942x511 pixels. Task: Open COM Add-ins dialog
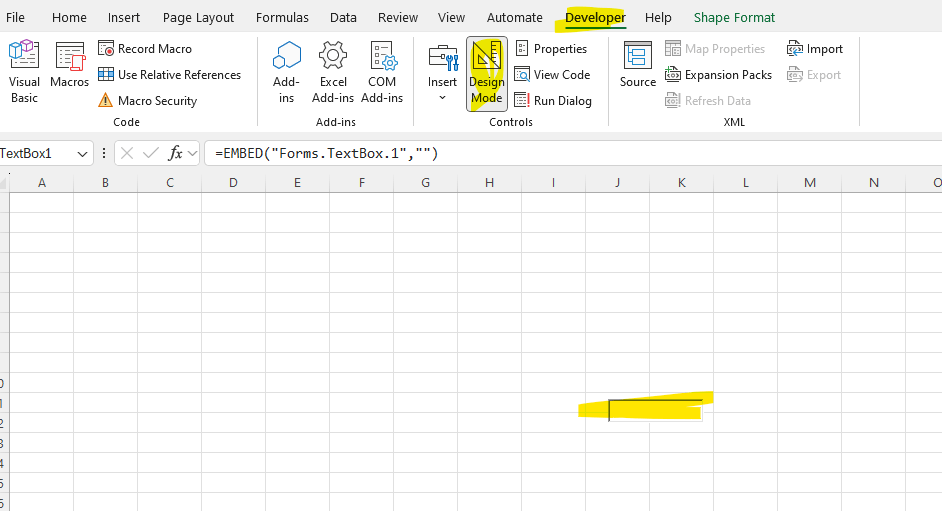point(382,72)
